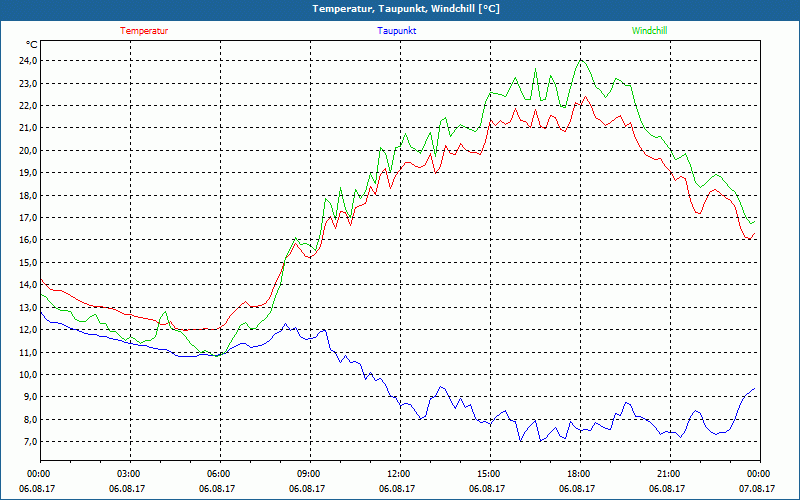
Task: Click the green Windchill peak at 18:00
Action: pyautogui.click(x=581, y=60)
